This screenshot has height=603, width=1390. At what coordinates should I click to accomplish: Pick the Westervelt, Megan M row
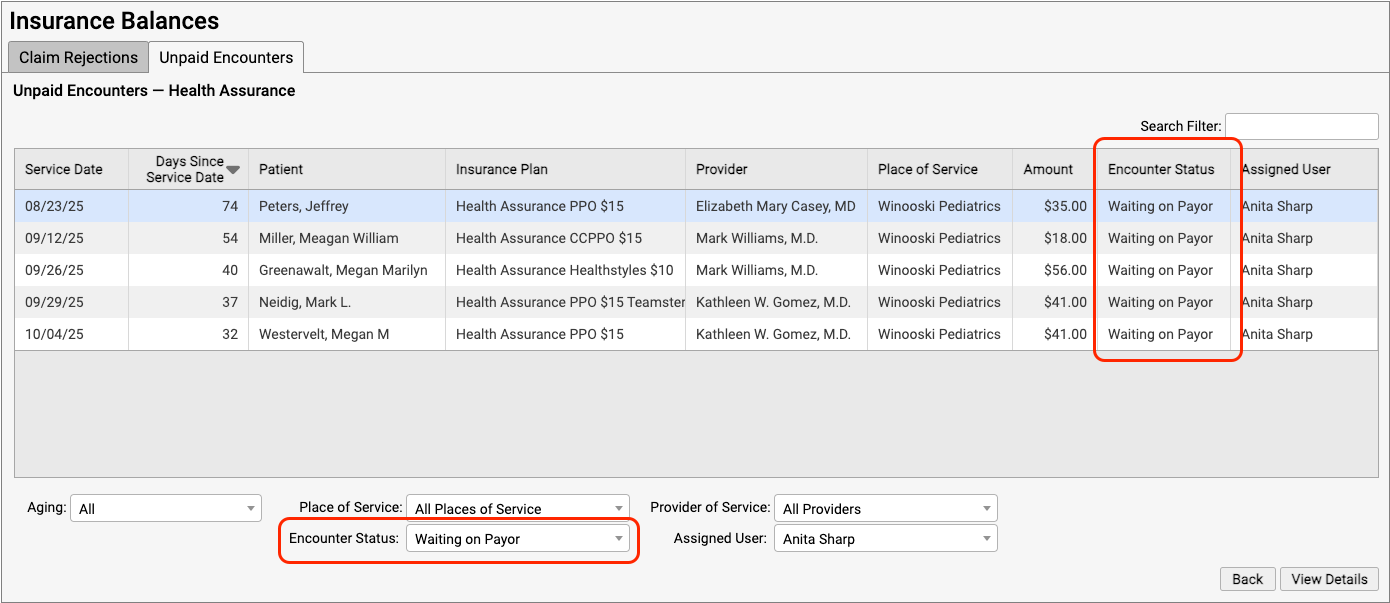(x=323, y=334)
